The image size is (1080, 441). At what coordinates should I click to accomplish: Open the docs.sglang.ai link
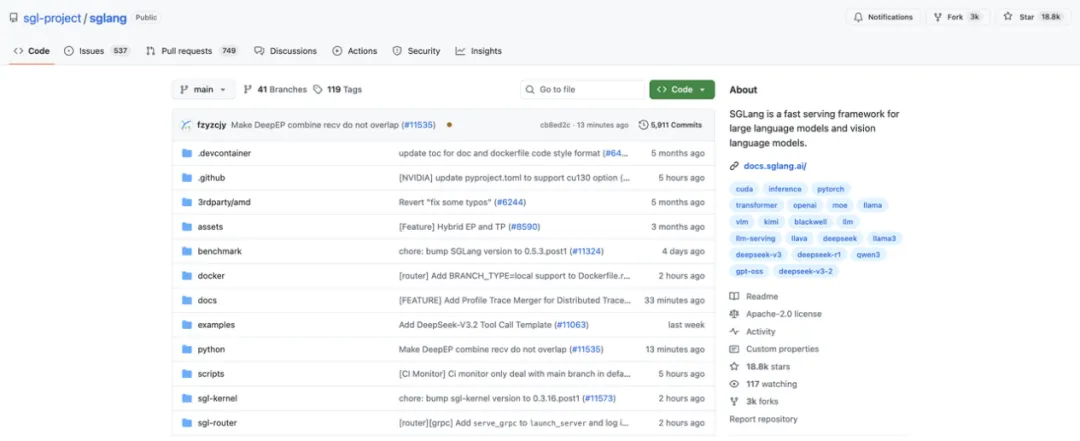[775, 166]
